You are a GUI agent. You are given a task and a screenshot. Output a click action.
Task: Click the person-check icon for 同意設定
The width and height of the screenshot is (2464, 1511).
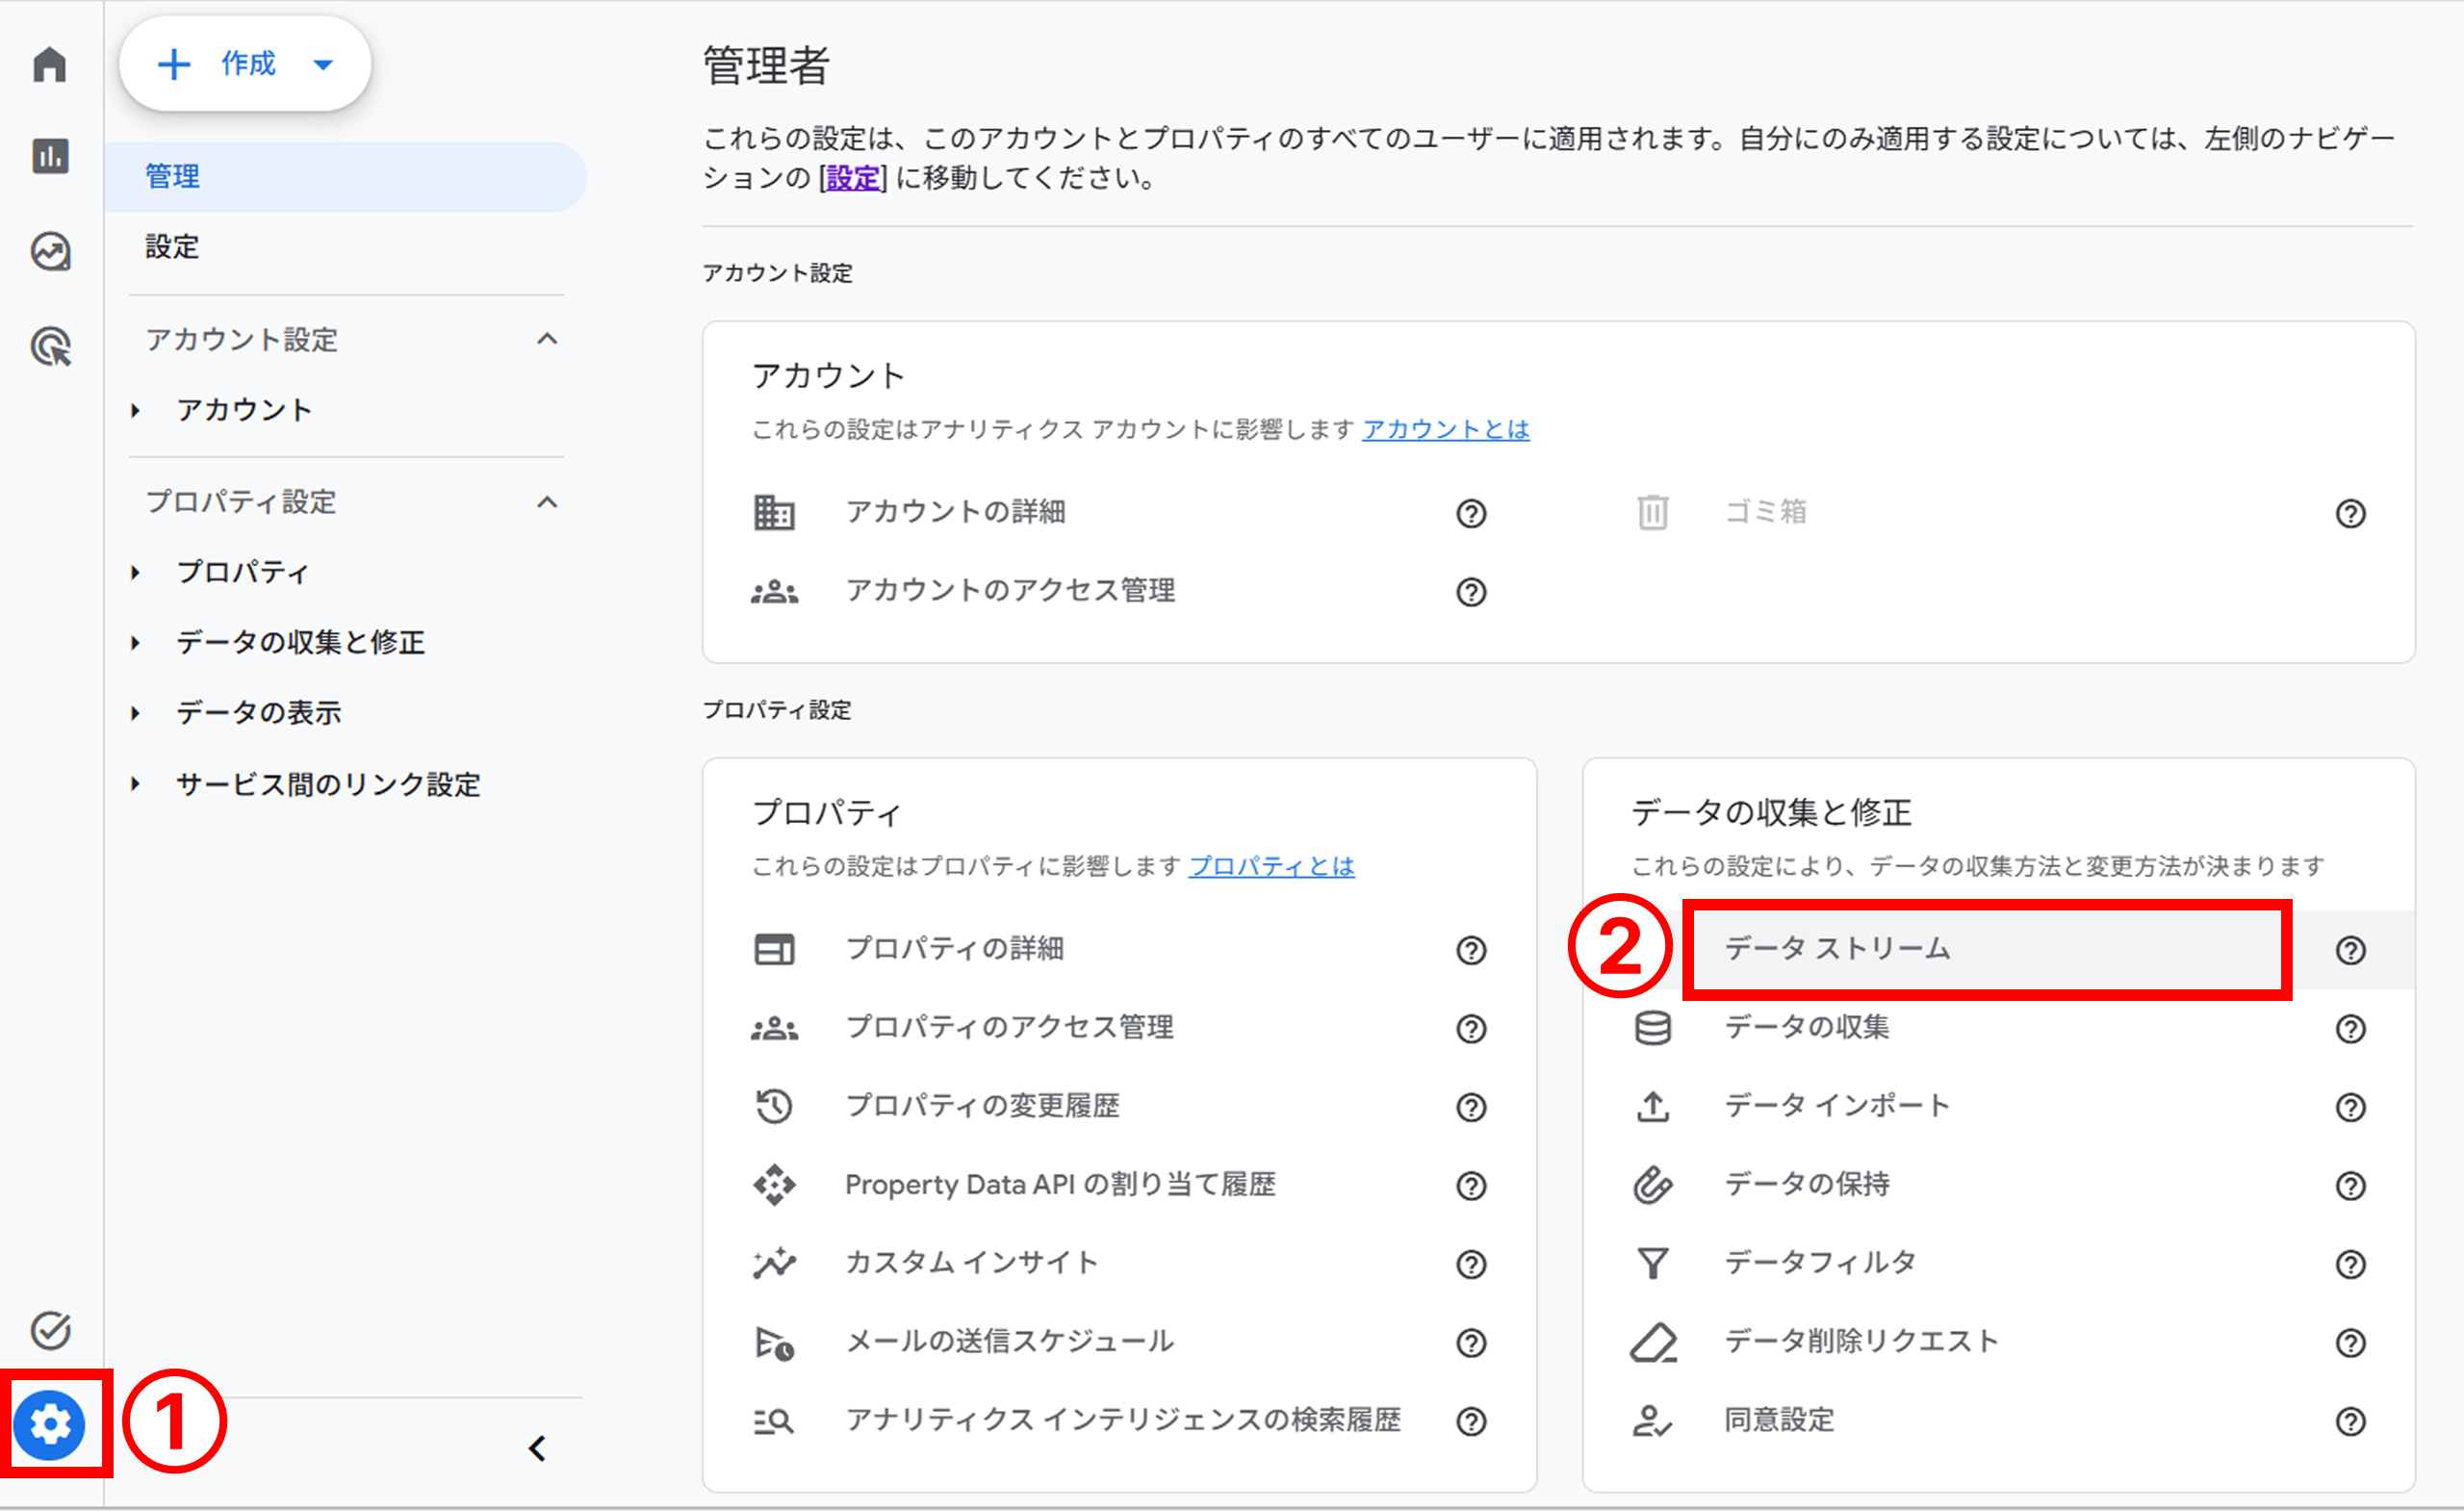coord(1653,1421)
